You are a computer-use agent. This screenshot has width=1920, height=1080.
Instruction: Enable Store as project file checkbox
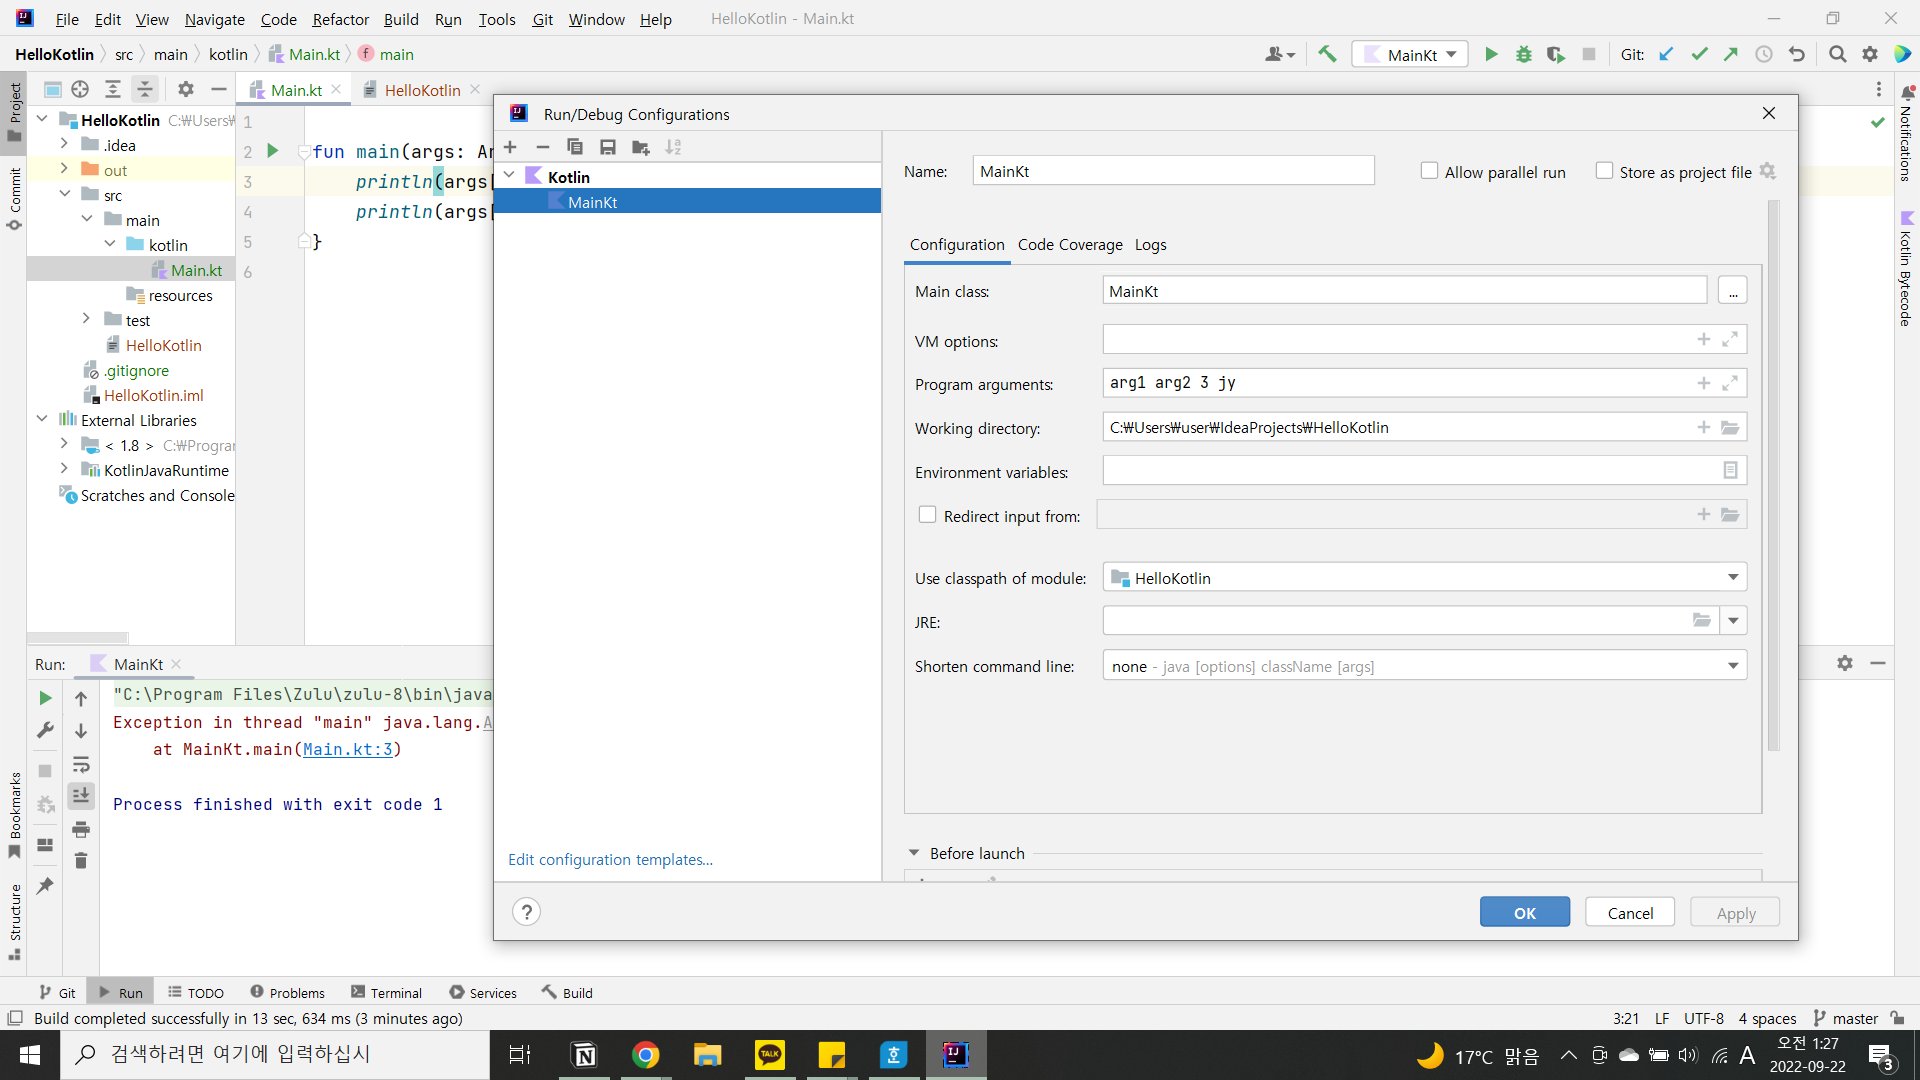[1604, 171]
